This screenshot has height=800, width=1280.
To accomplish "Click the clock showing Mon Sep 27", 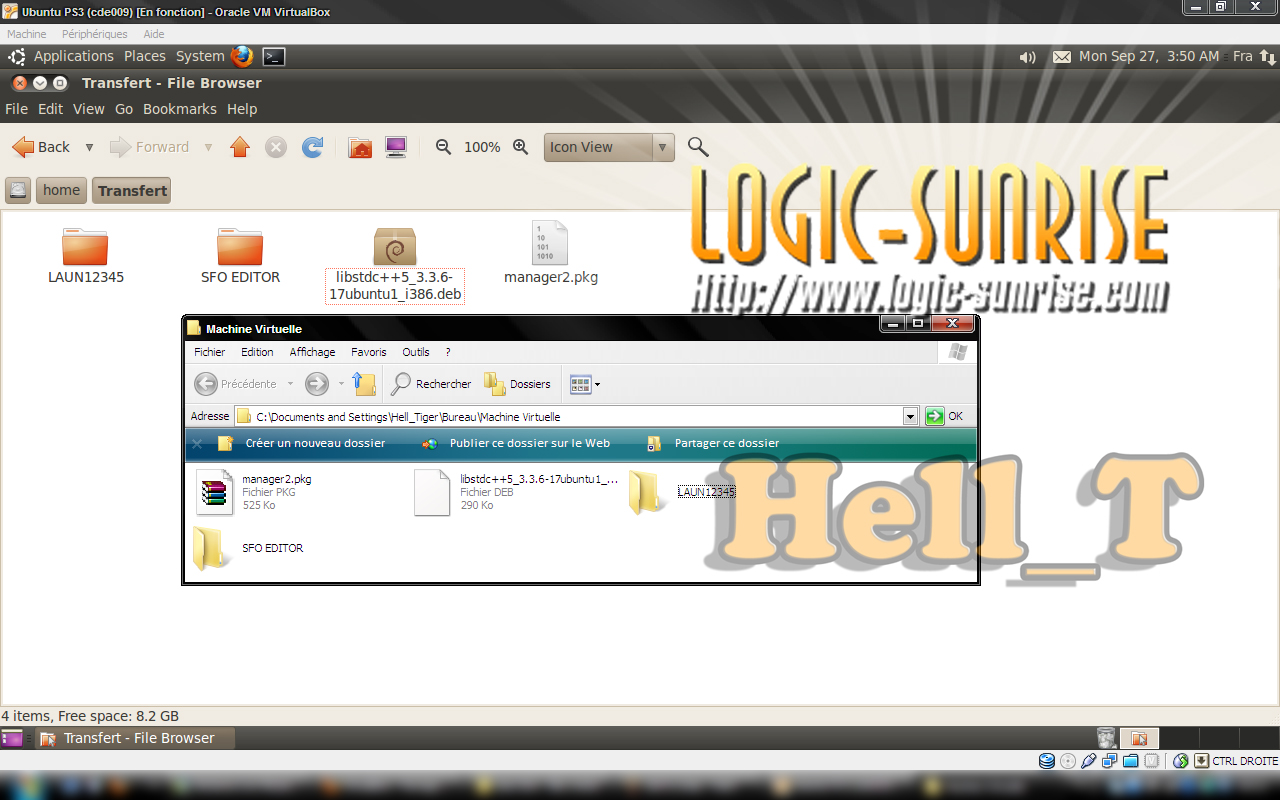I will click(x=1149, y=56).
